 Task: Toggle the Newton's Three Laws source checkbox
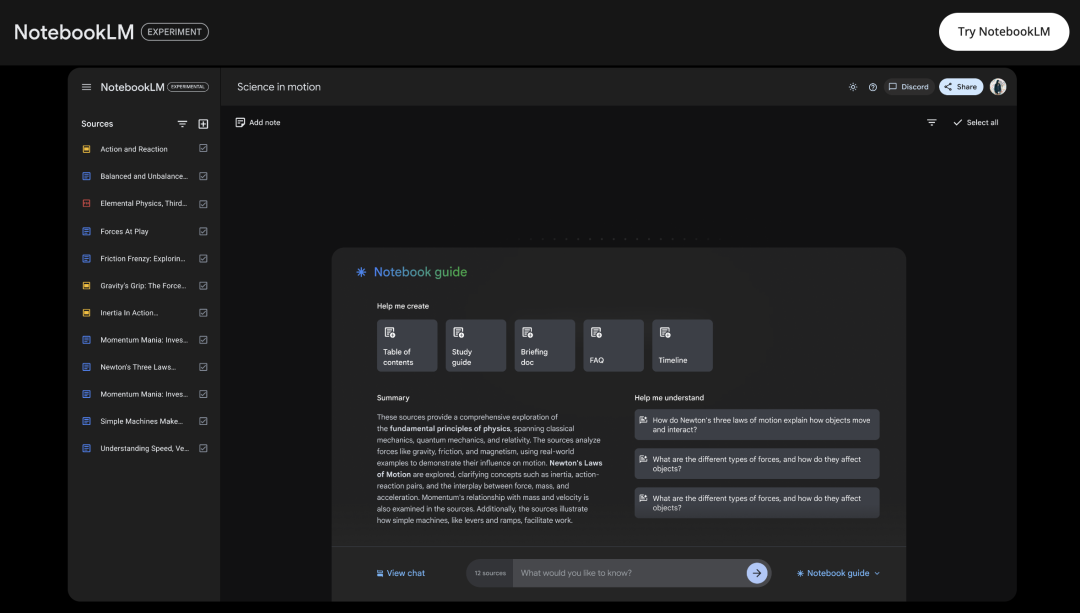tap(203, 367)
